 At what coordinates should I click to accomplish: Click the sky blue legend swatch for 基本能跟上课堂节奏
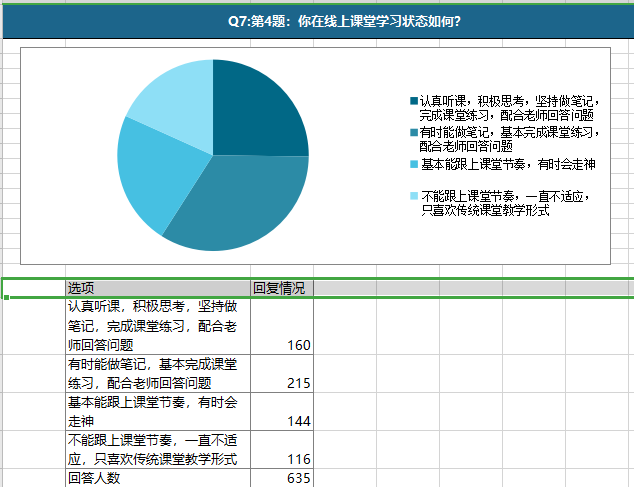[414, 164]
